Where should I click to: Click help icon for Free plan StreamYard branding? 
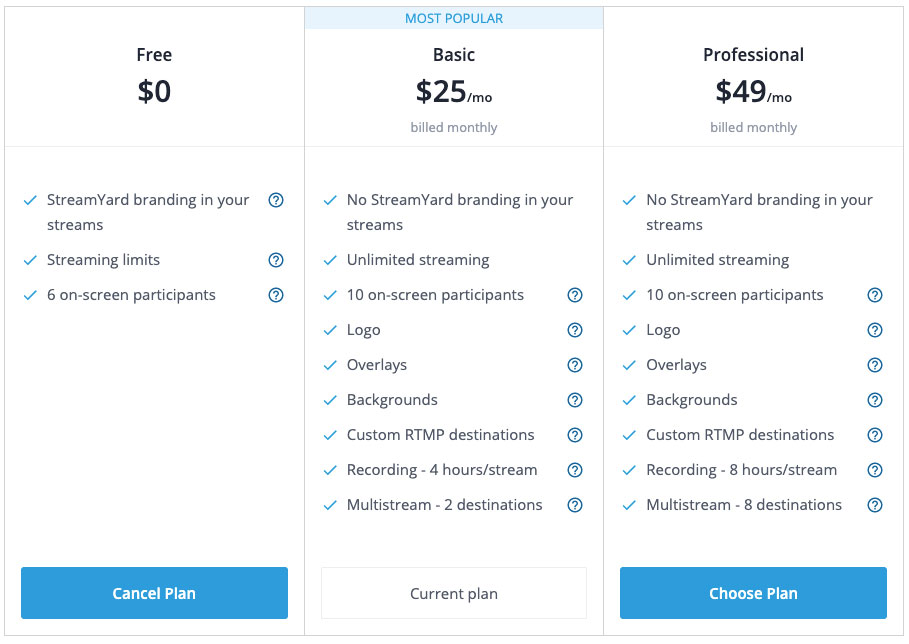pyautogui.click(x=276, y=200)
